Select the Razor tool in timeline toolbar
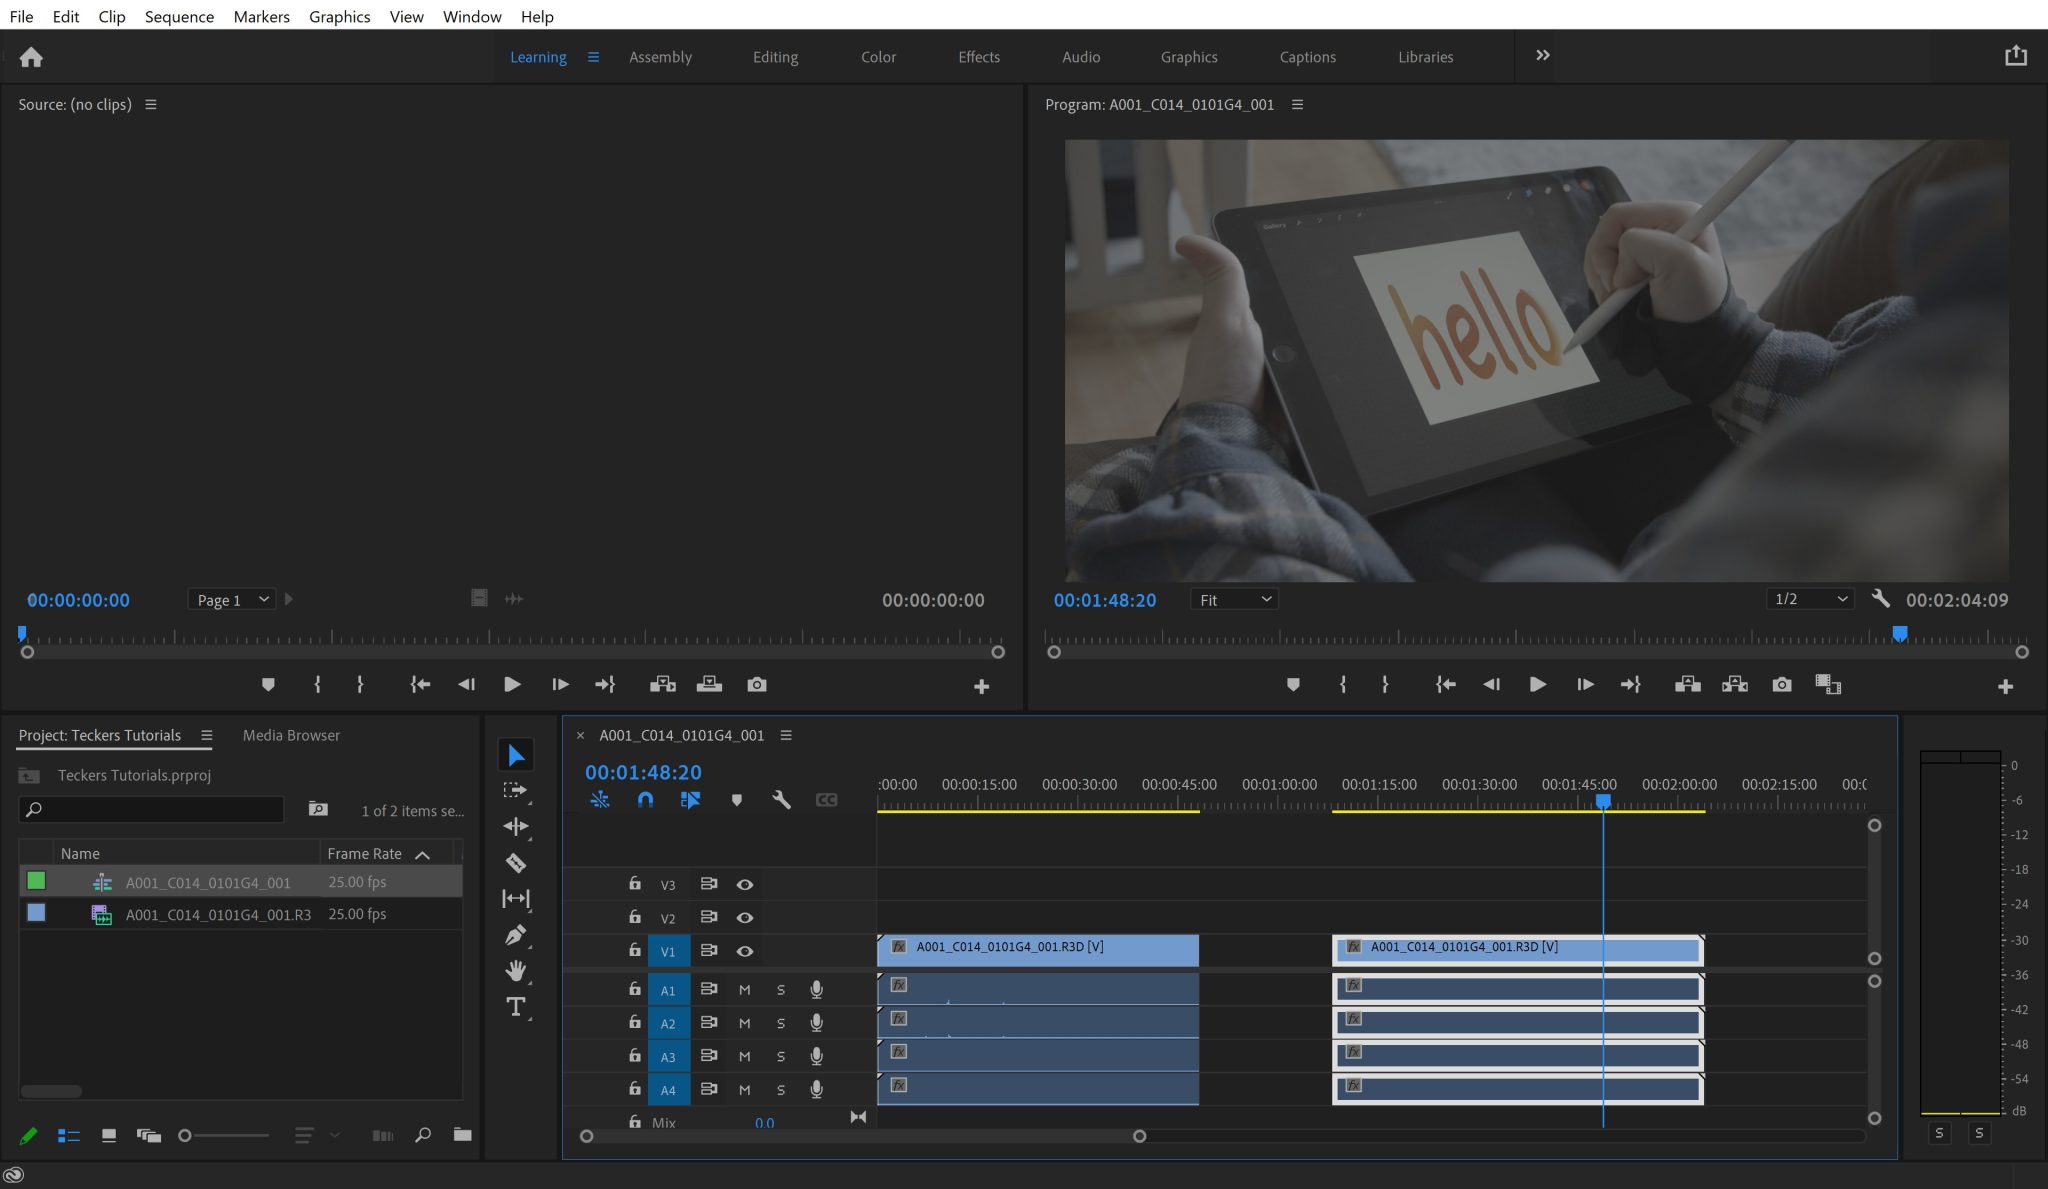 516,862
